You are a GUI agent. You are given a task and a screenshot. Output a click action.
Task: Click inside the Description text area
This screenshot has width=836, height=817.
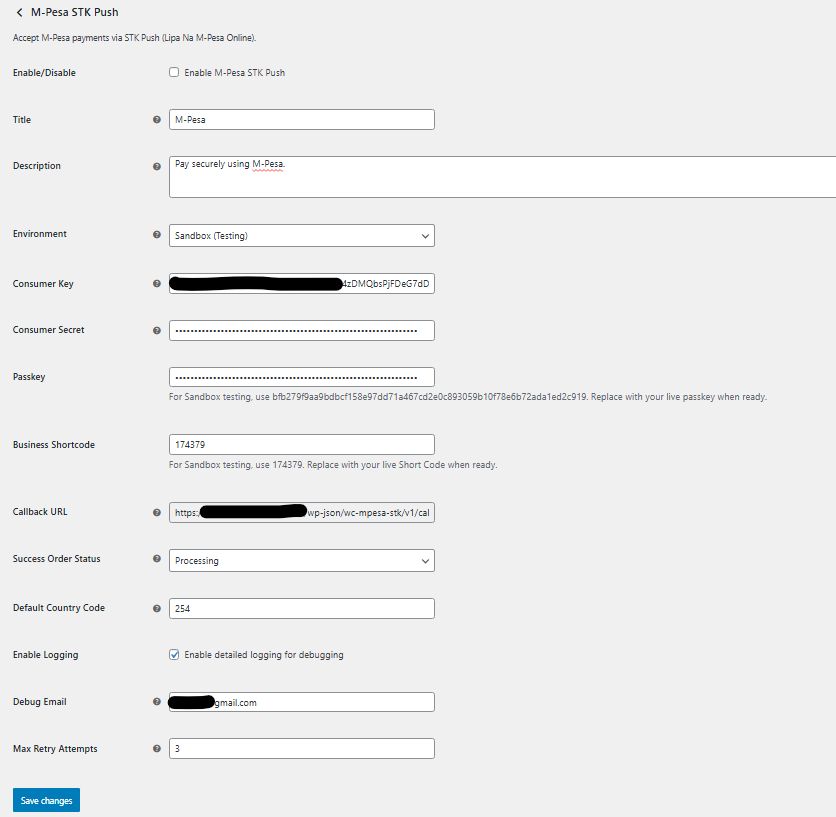pos(500,176)
